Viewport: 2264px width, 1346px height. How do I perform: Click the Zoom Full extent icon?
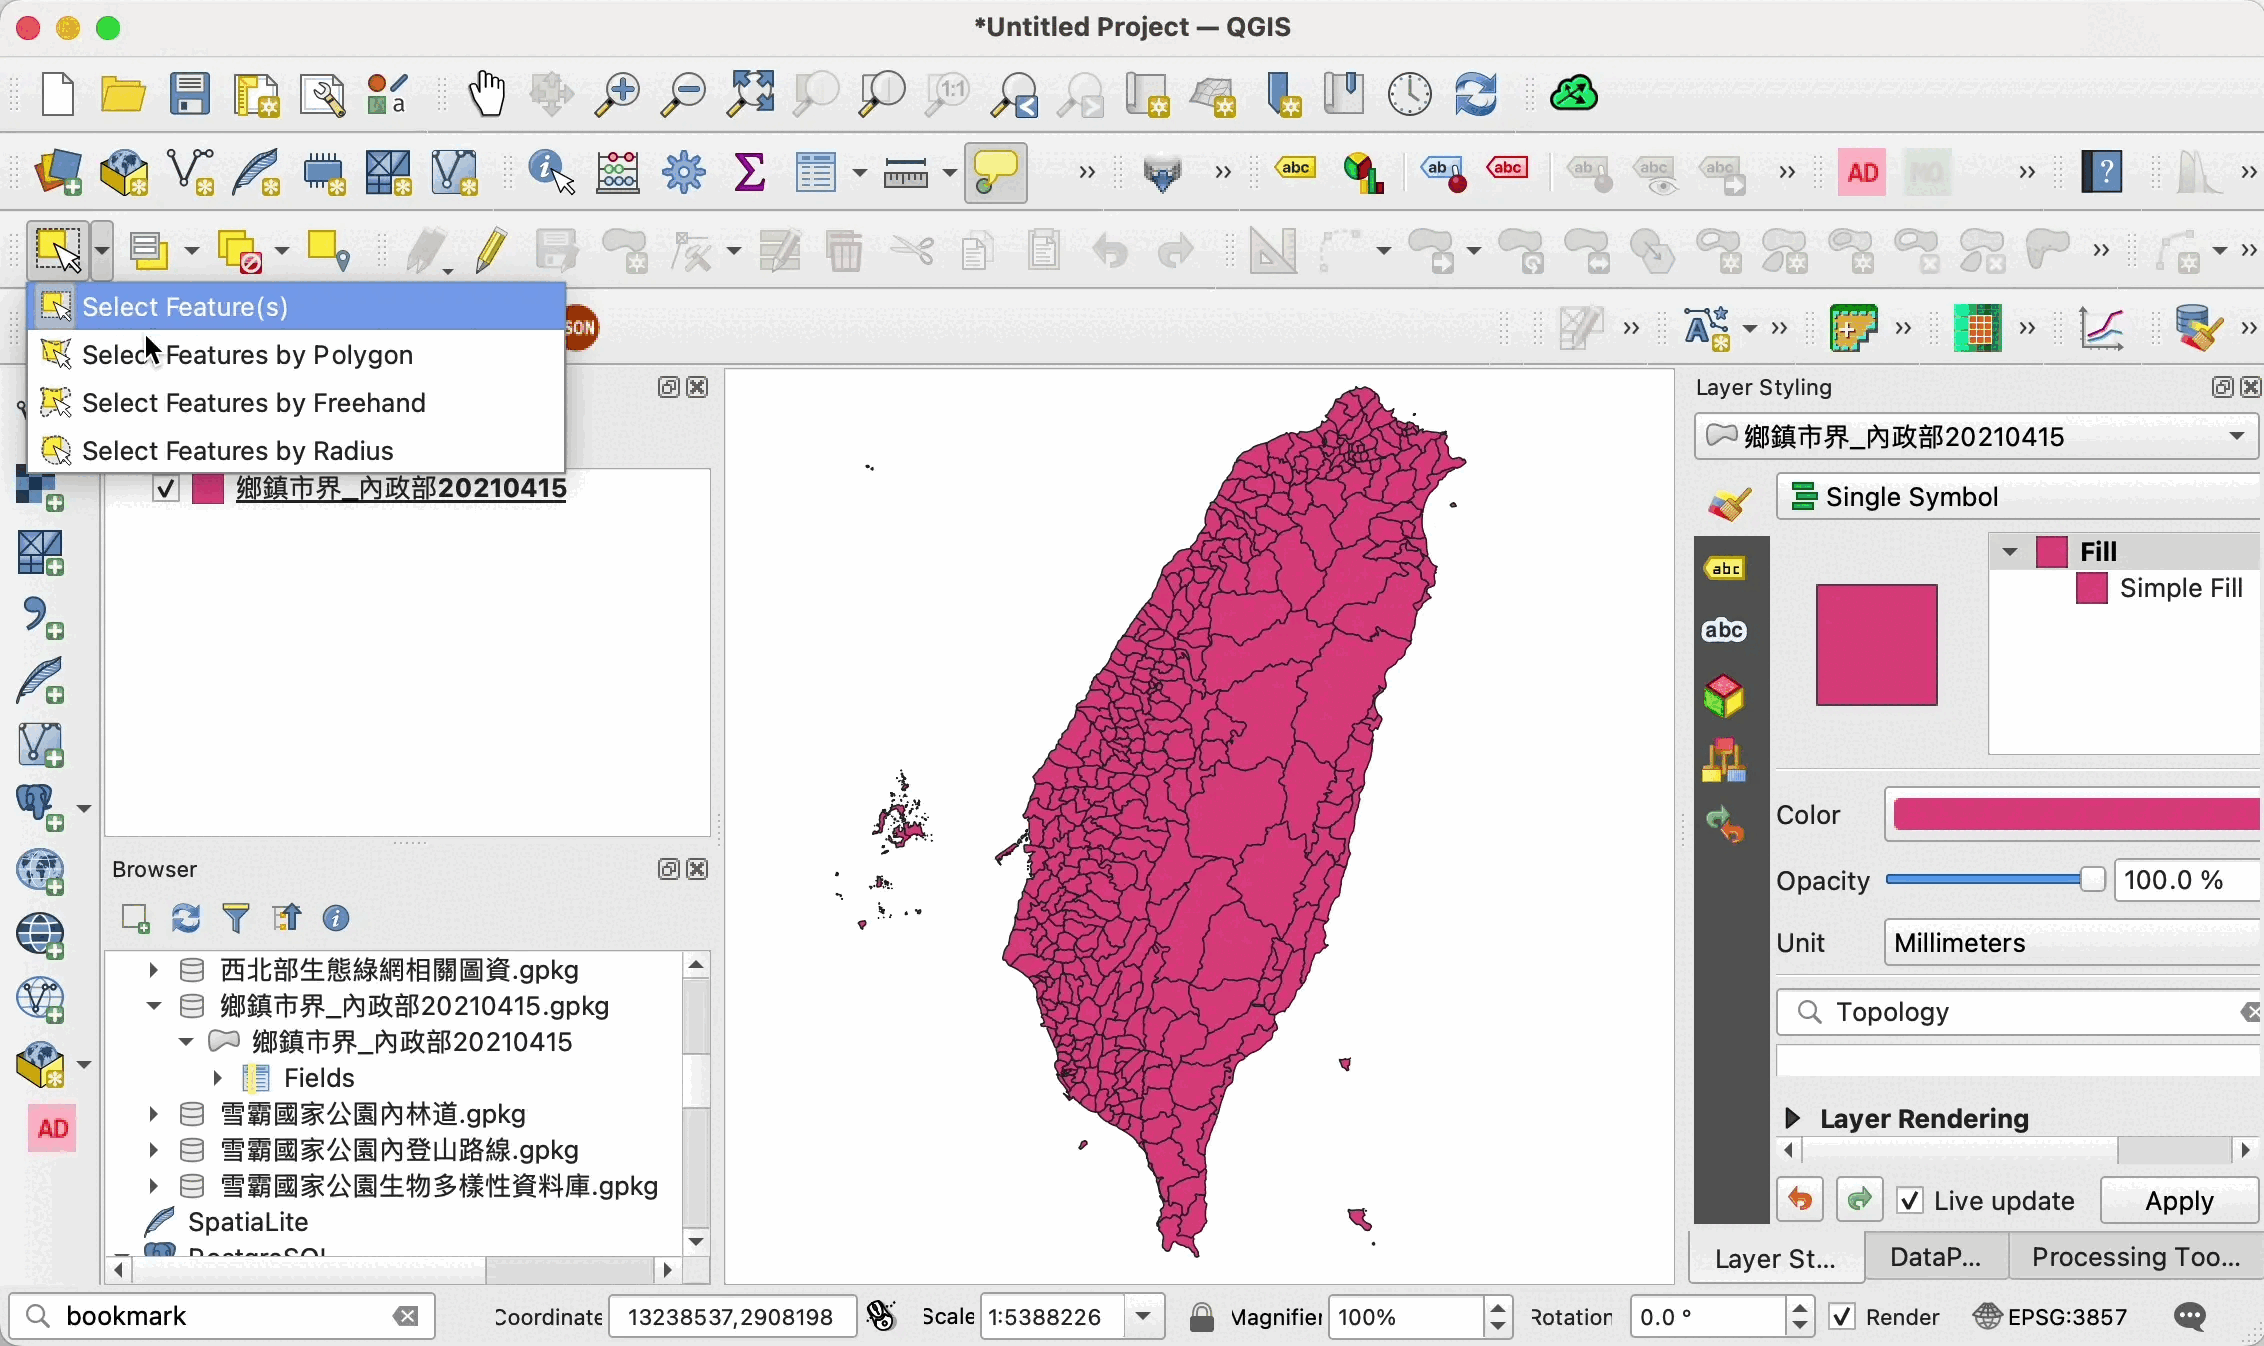click(750, 94)
